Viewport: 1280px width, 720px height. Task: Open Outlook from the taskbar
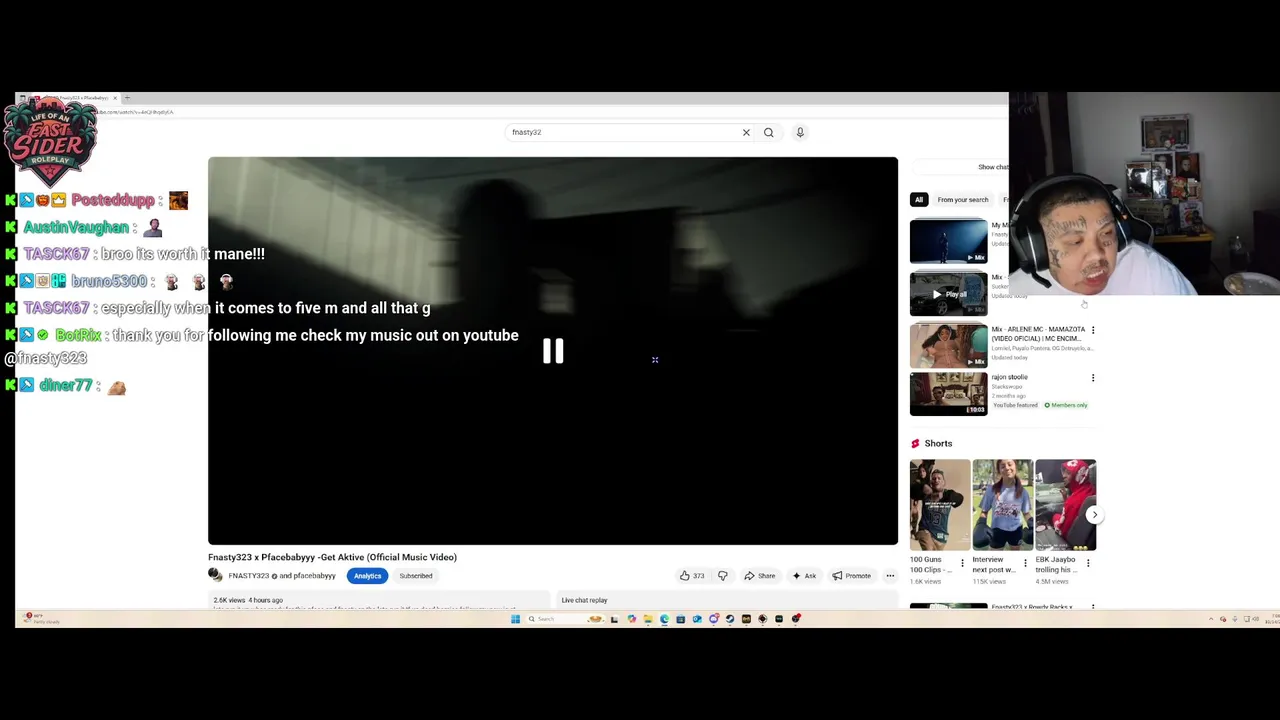pos(697,619)
